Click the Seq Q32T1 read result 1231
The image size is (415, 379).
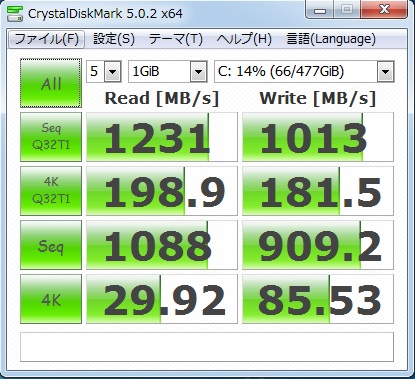coord(162,137)
